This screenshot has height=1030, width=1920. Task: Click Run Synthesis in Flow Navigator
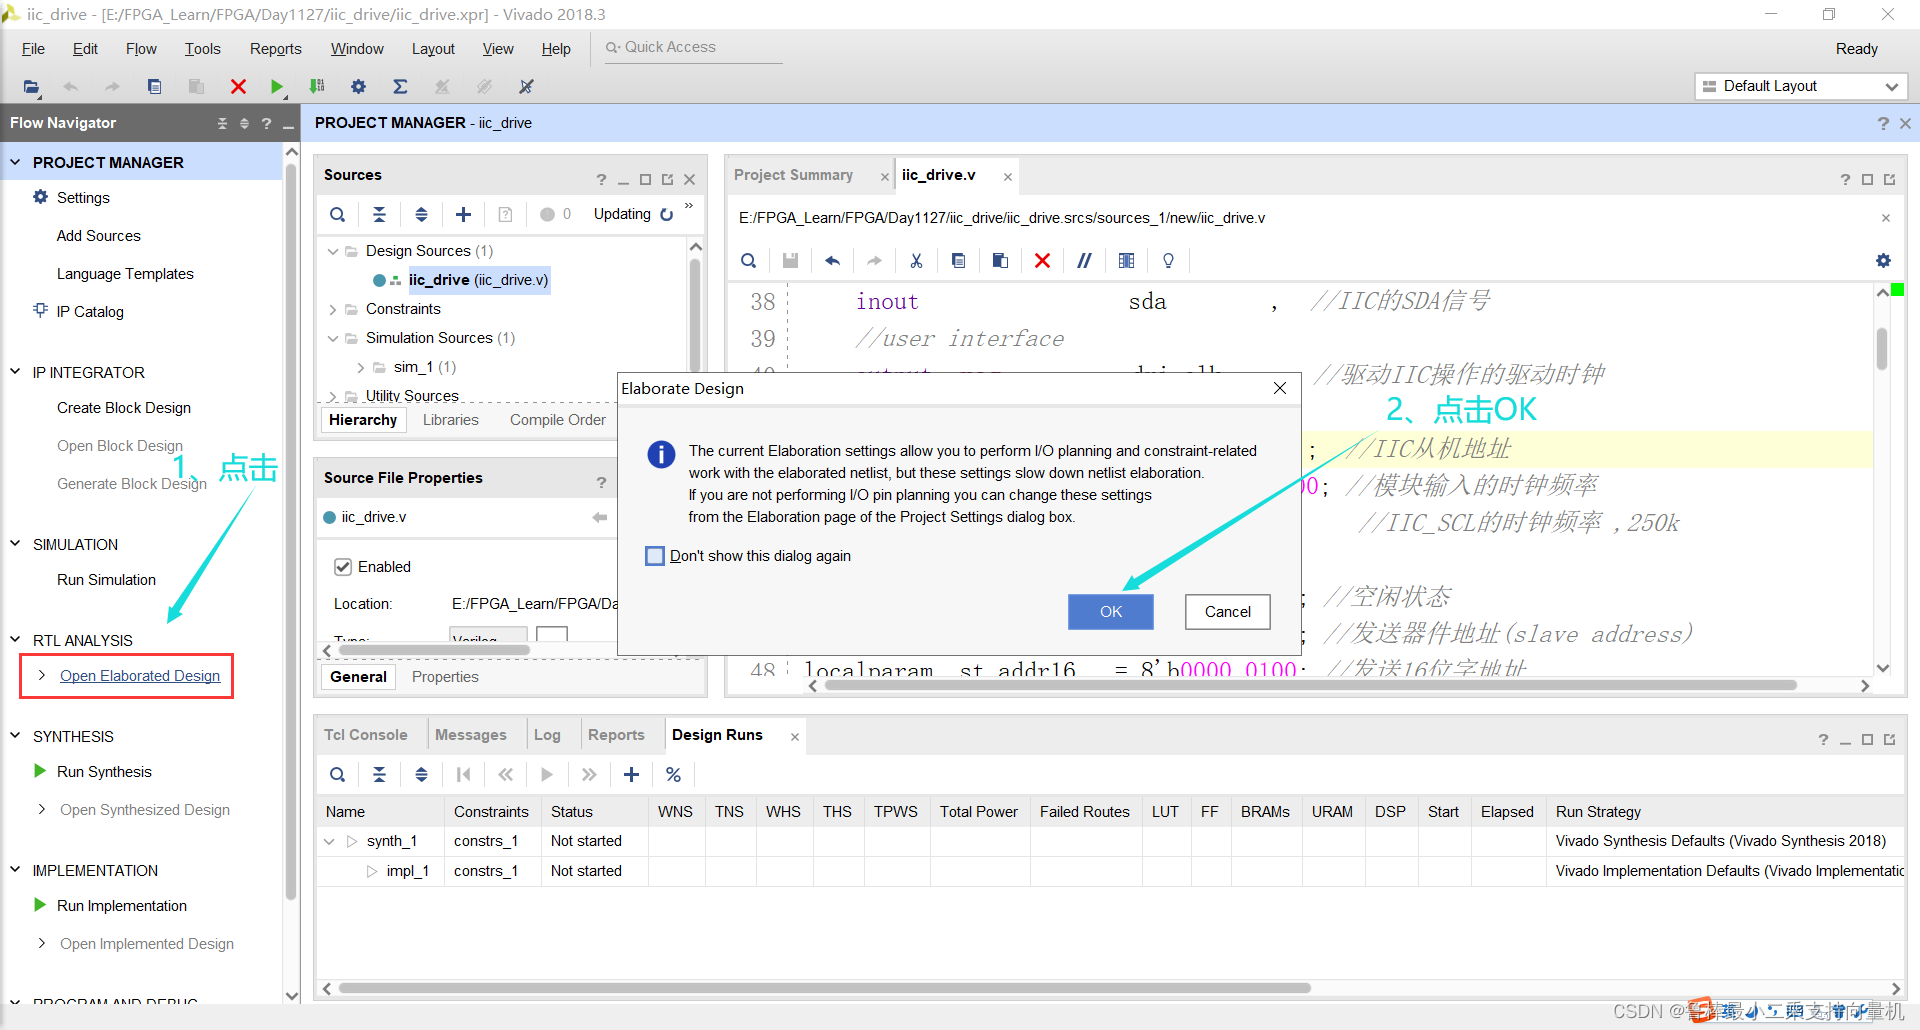(x=104, y=772)
